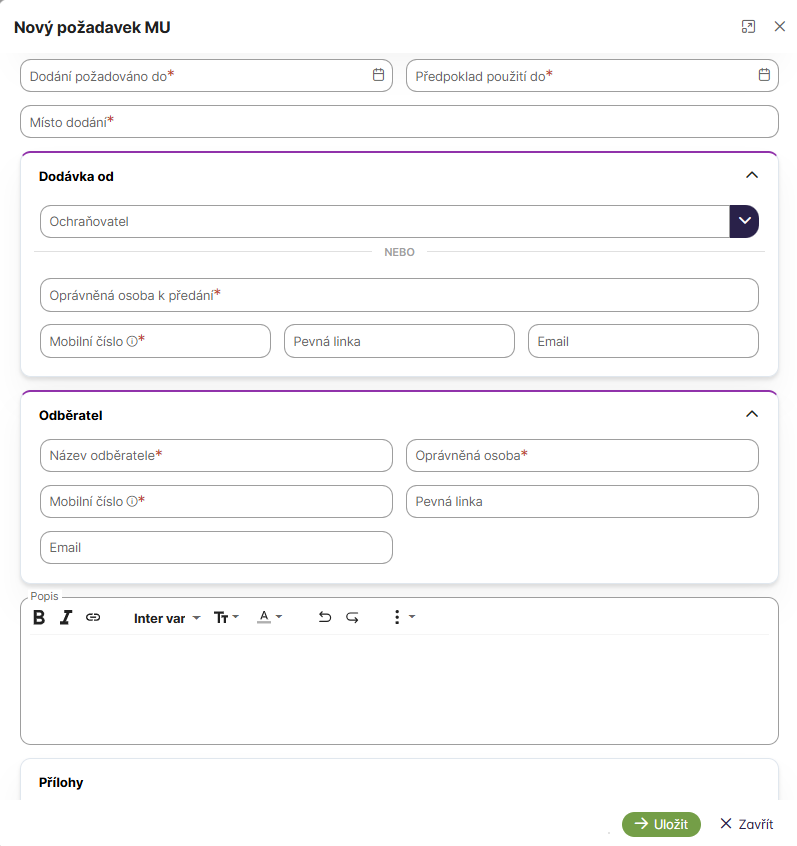
Task: Click the Zavřít button
Action: [746, 824]
